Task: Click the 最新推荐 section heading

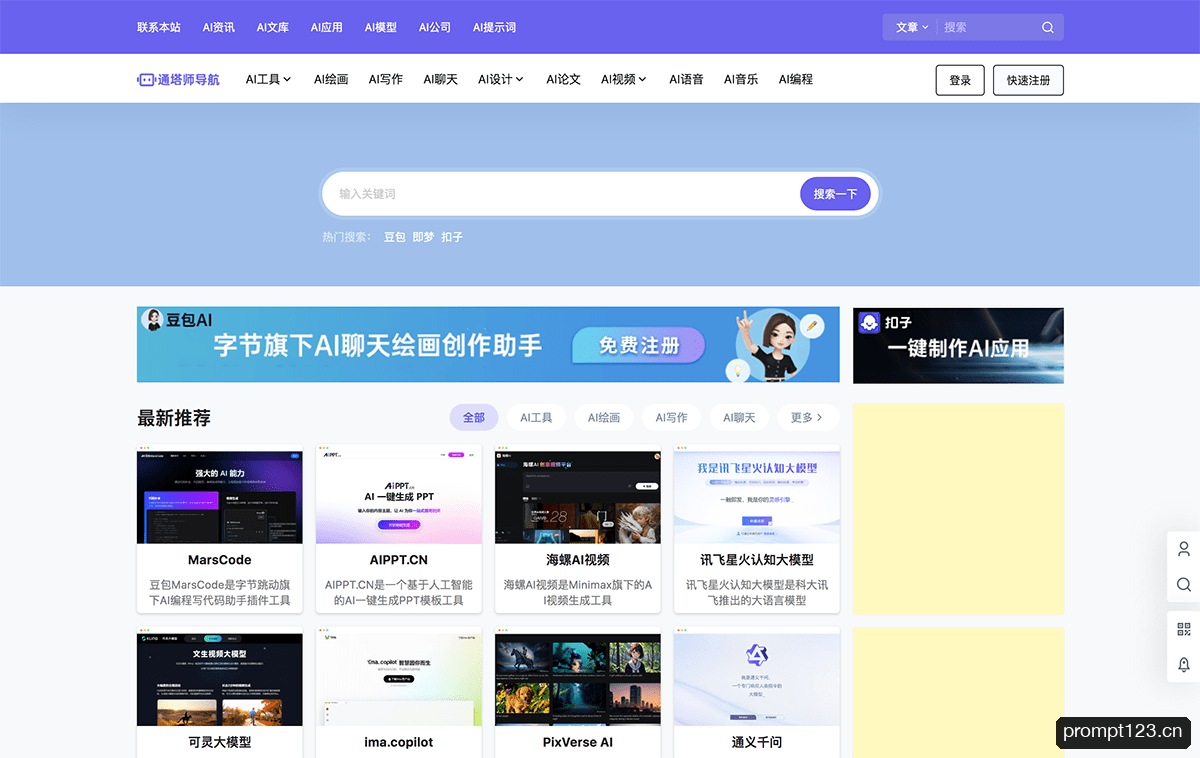Action: tap(174, 418)
